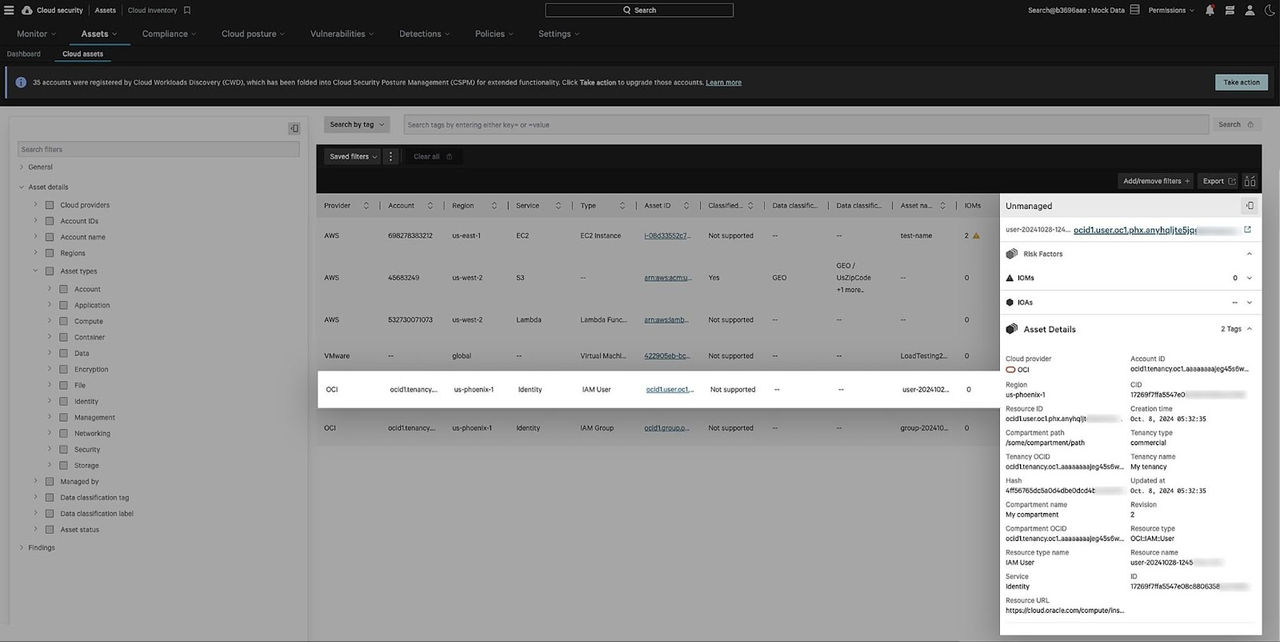This screenshot has width=1280, height=642.
Task: Open the hamburger navigation menu
Action: (9, 10)
